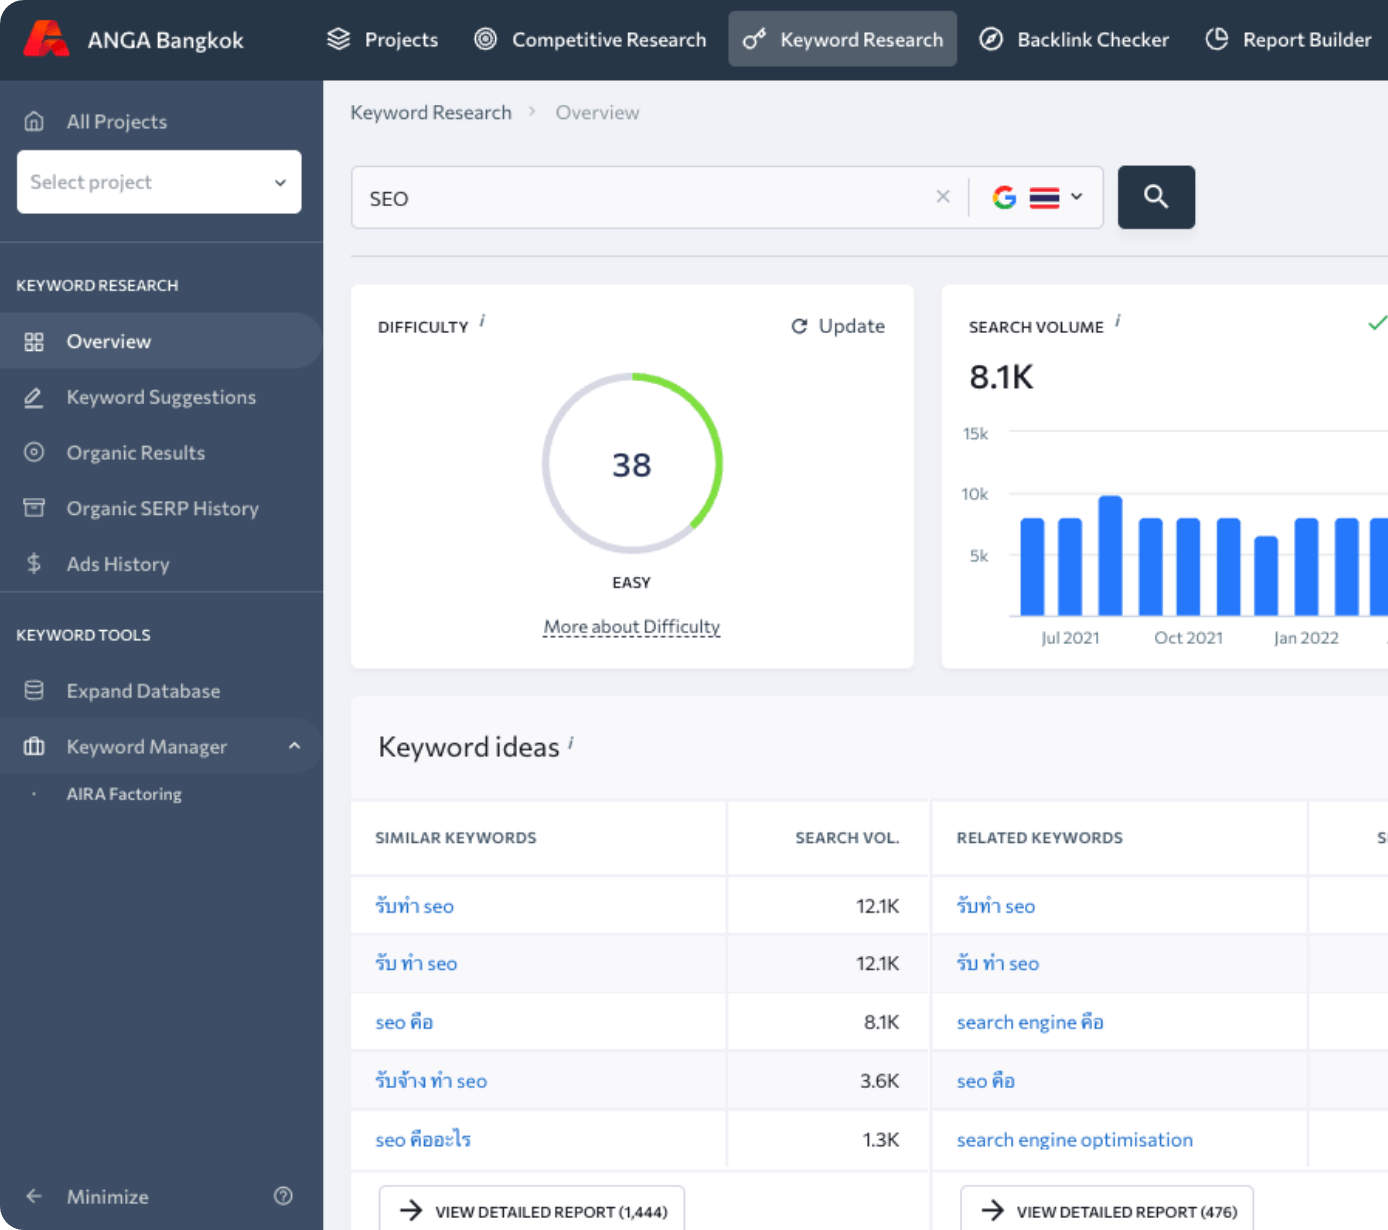
Task: Open the Competitive Research menu
Action: 590,39
